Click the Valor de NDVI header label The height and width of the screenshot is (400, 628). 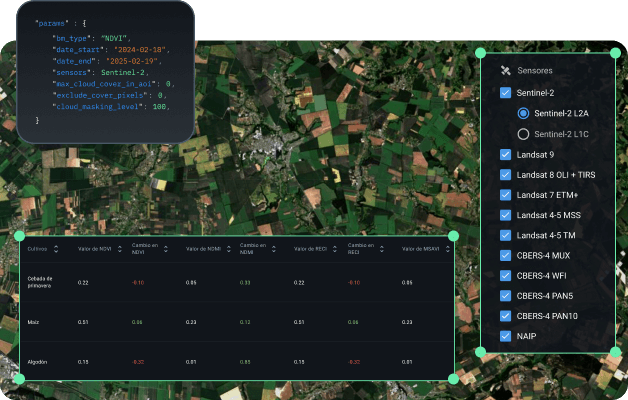[95, 249]
